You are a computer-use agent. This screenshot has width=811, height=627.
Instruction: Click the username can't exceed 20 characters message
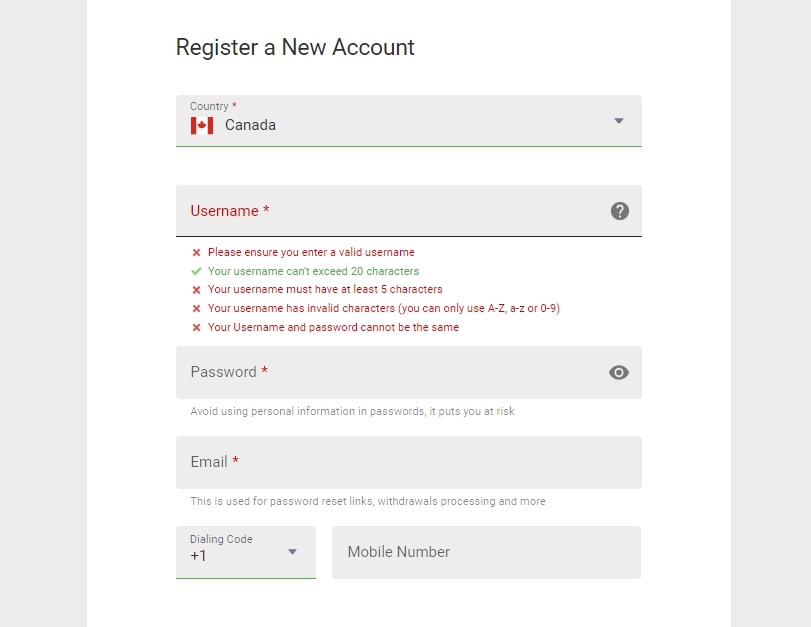coord(313,271)
